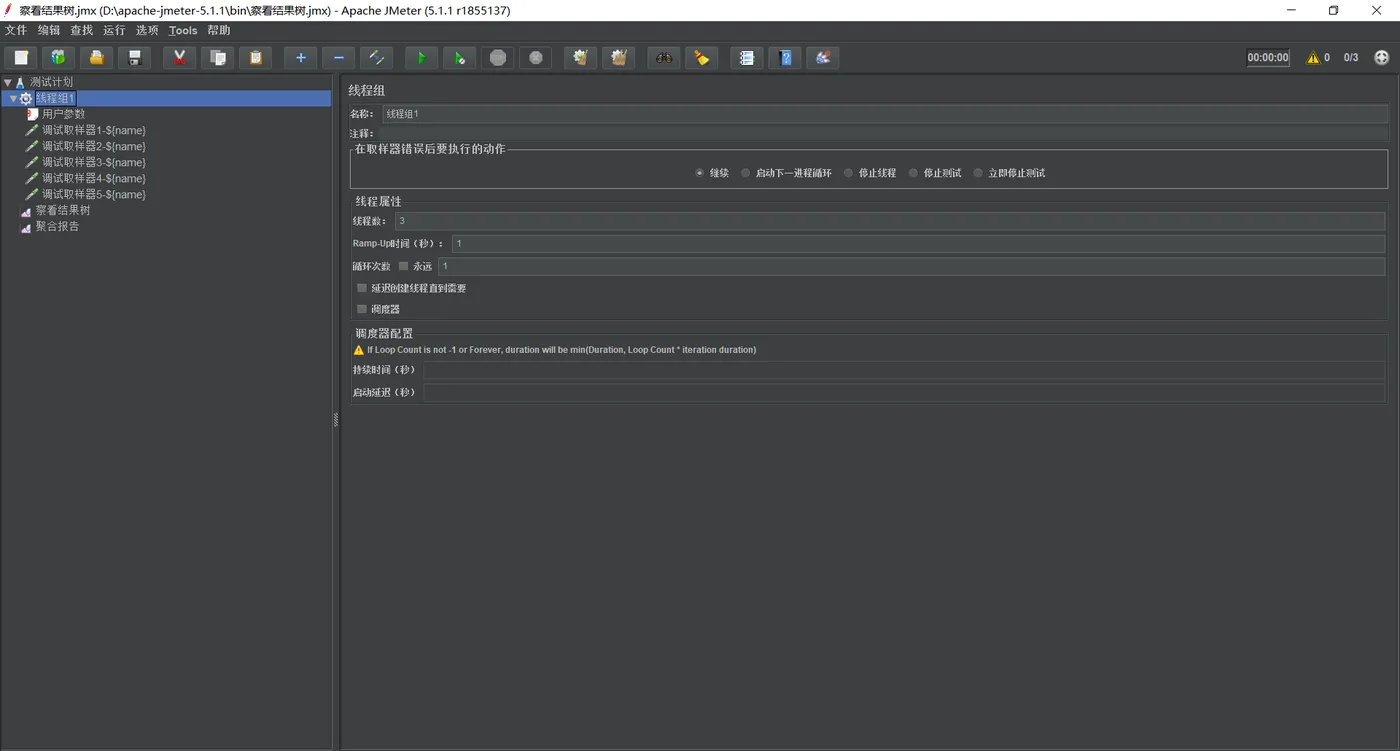Select the 察看结果树 listener node
The height and width of the screenshot is (751, 1400).
pyautogui.click(x=63, y=210)
